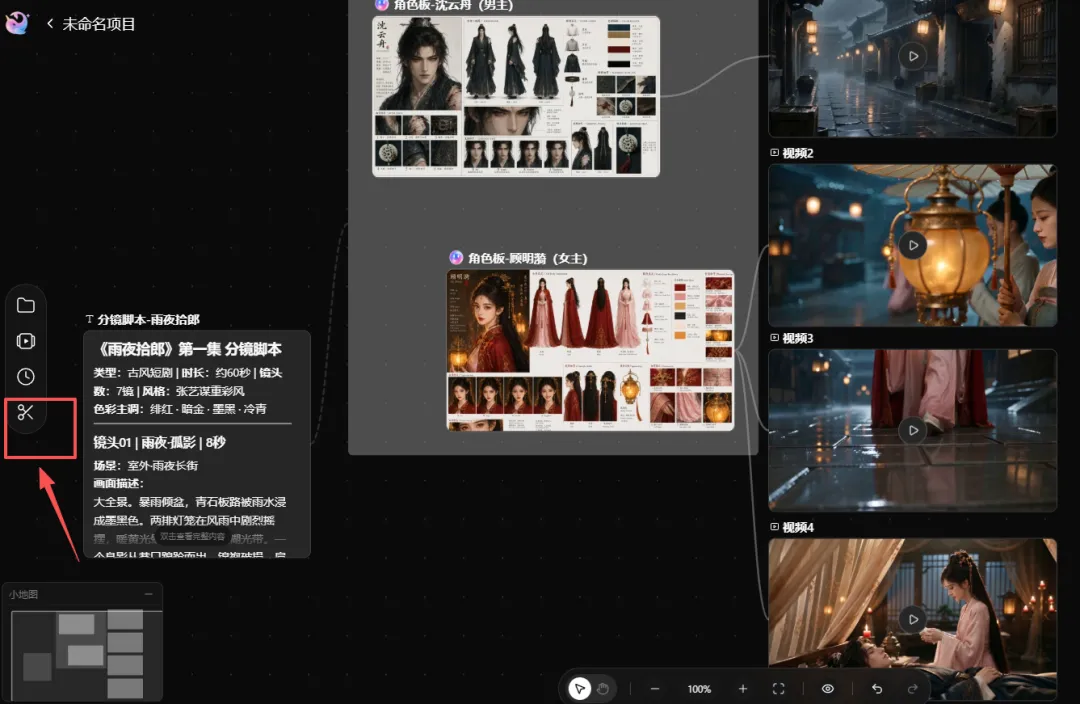Click the 双击查看完整内容 hint label
This screenshot has height=704, width=1080.
point(192,536)
